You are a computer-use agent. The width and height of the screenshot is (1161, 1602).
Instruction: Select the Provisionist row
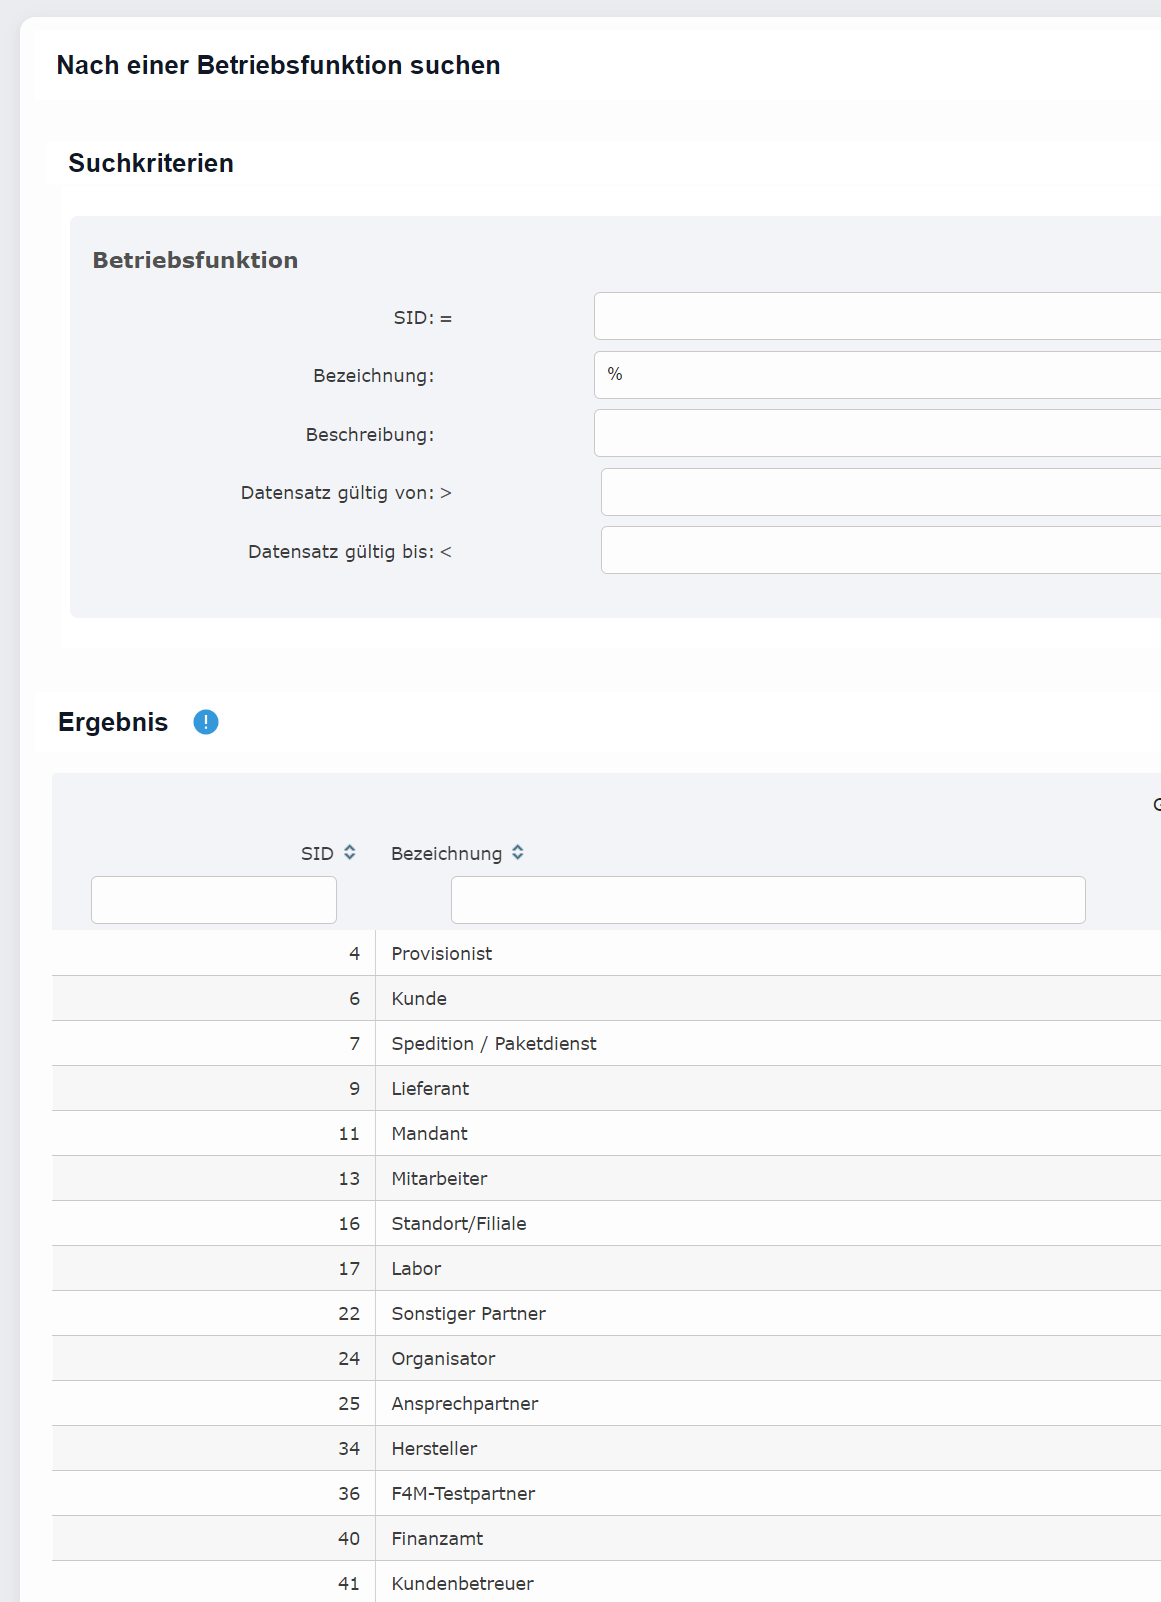click(x=442, y=954)
